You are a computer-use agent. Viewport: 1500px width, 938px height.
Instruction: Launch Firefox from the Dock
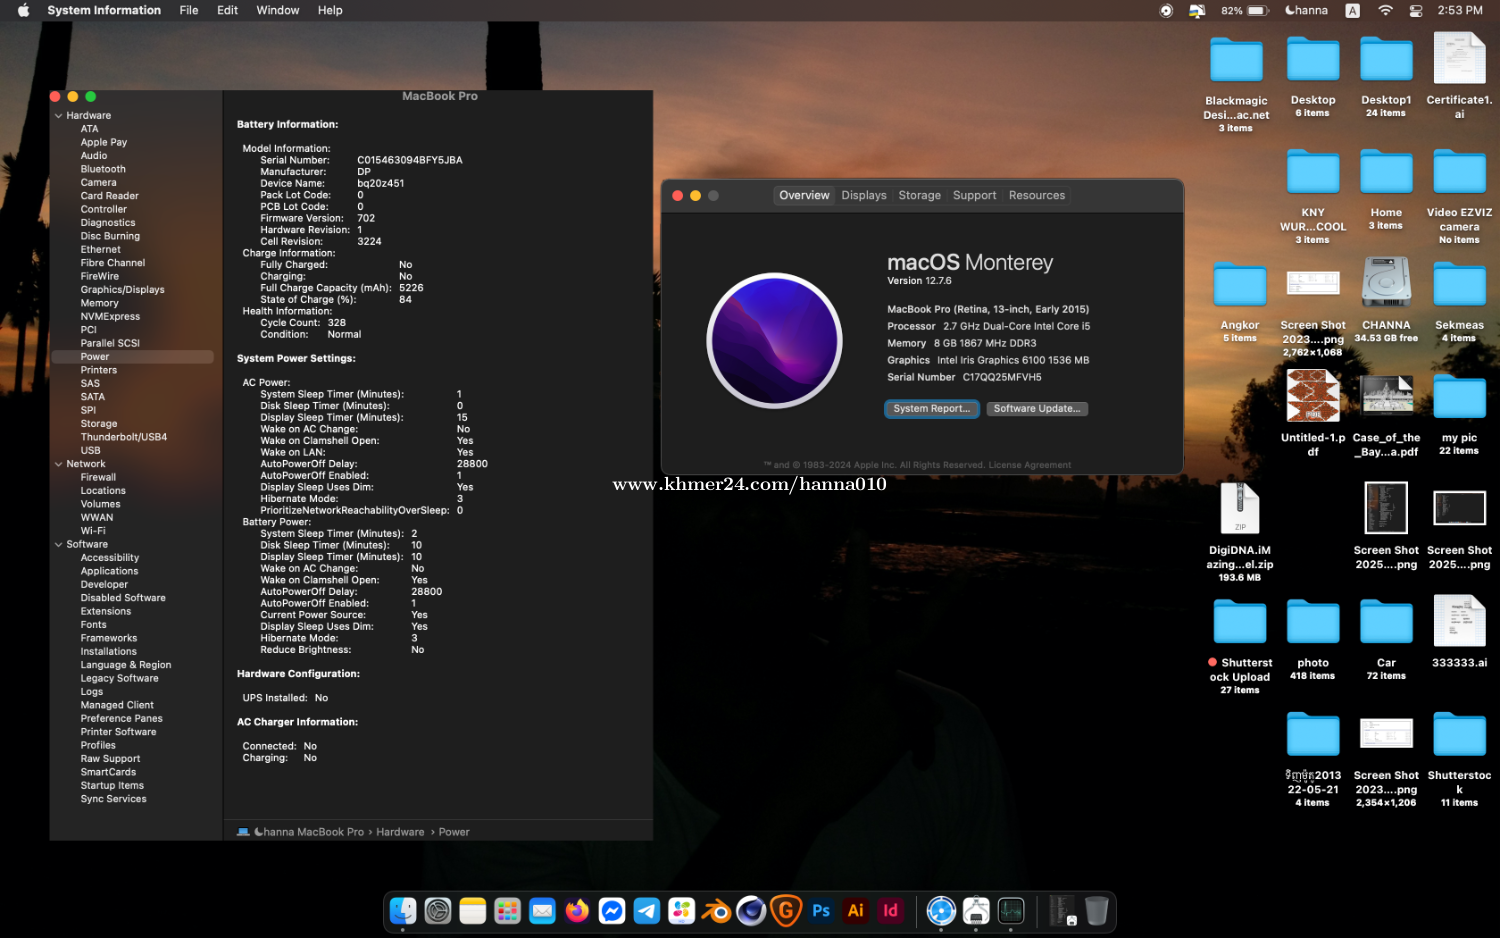click(x=577, y=910)
